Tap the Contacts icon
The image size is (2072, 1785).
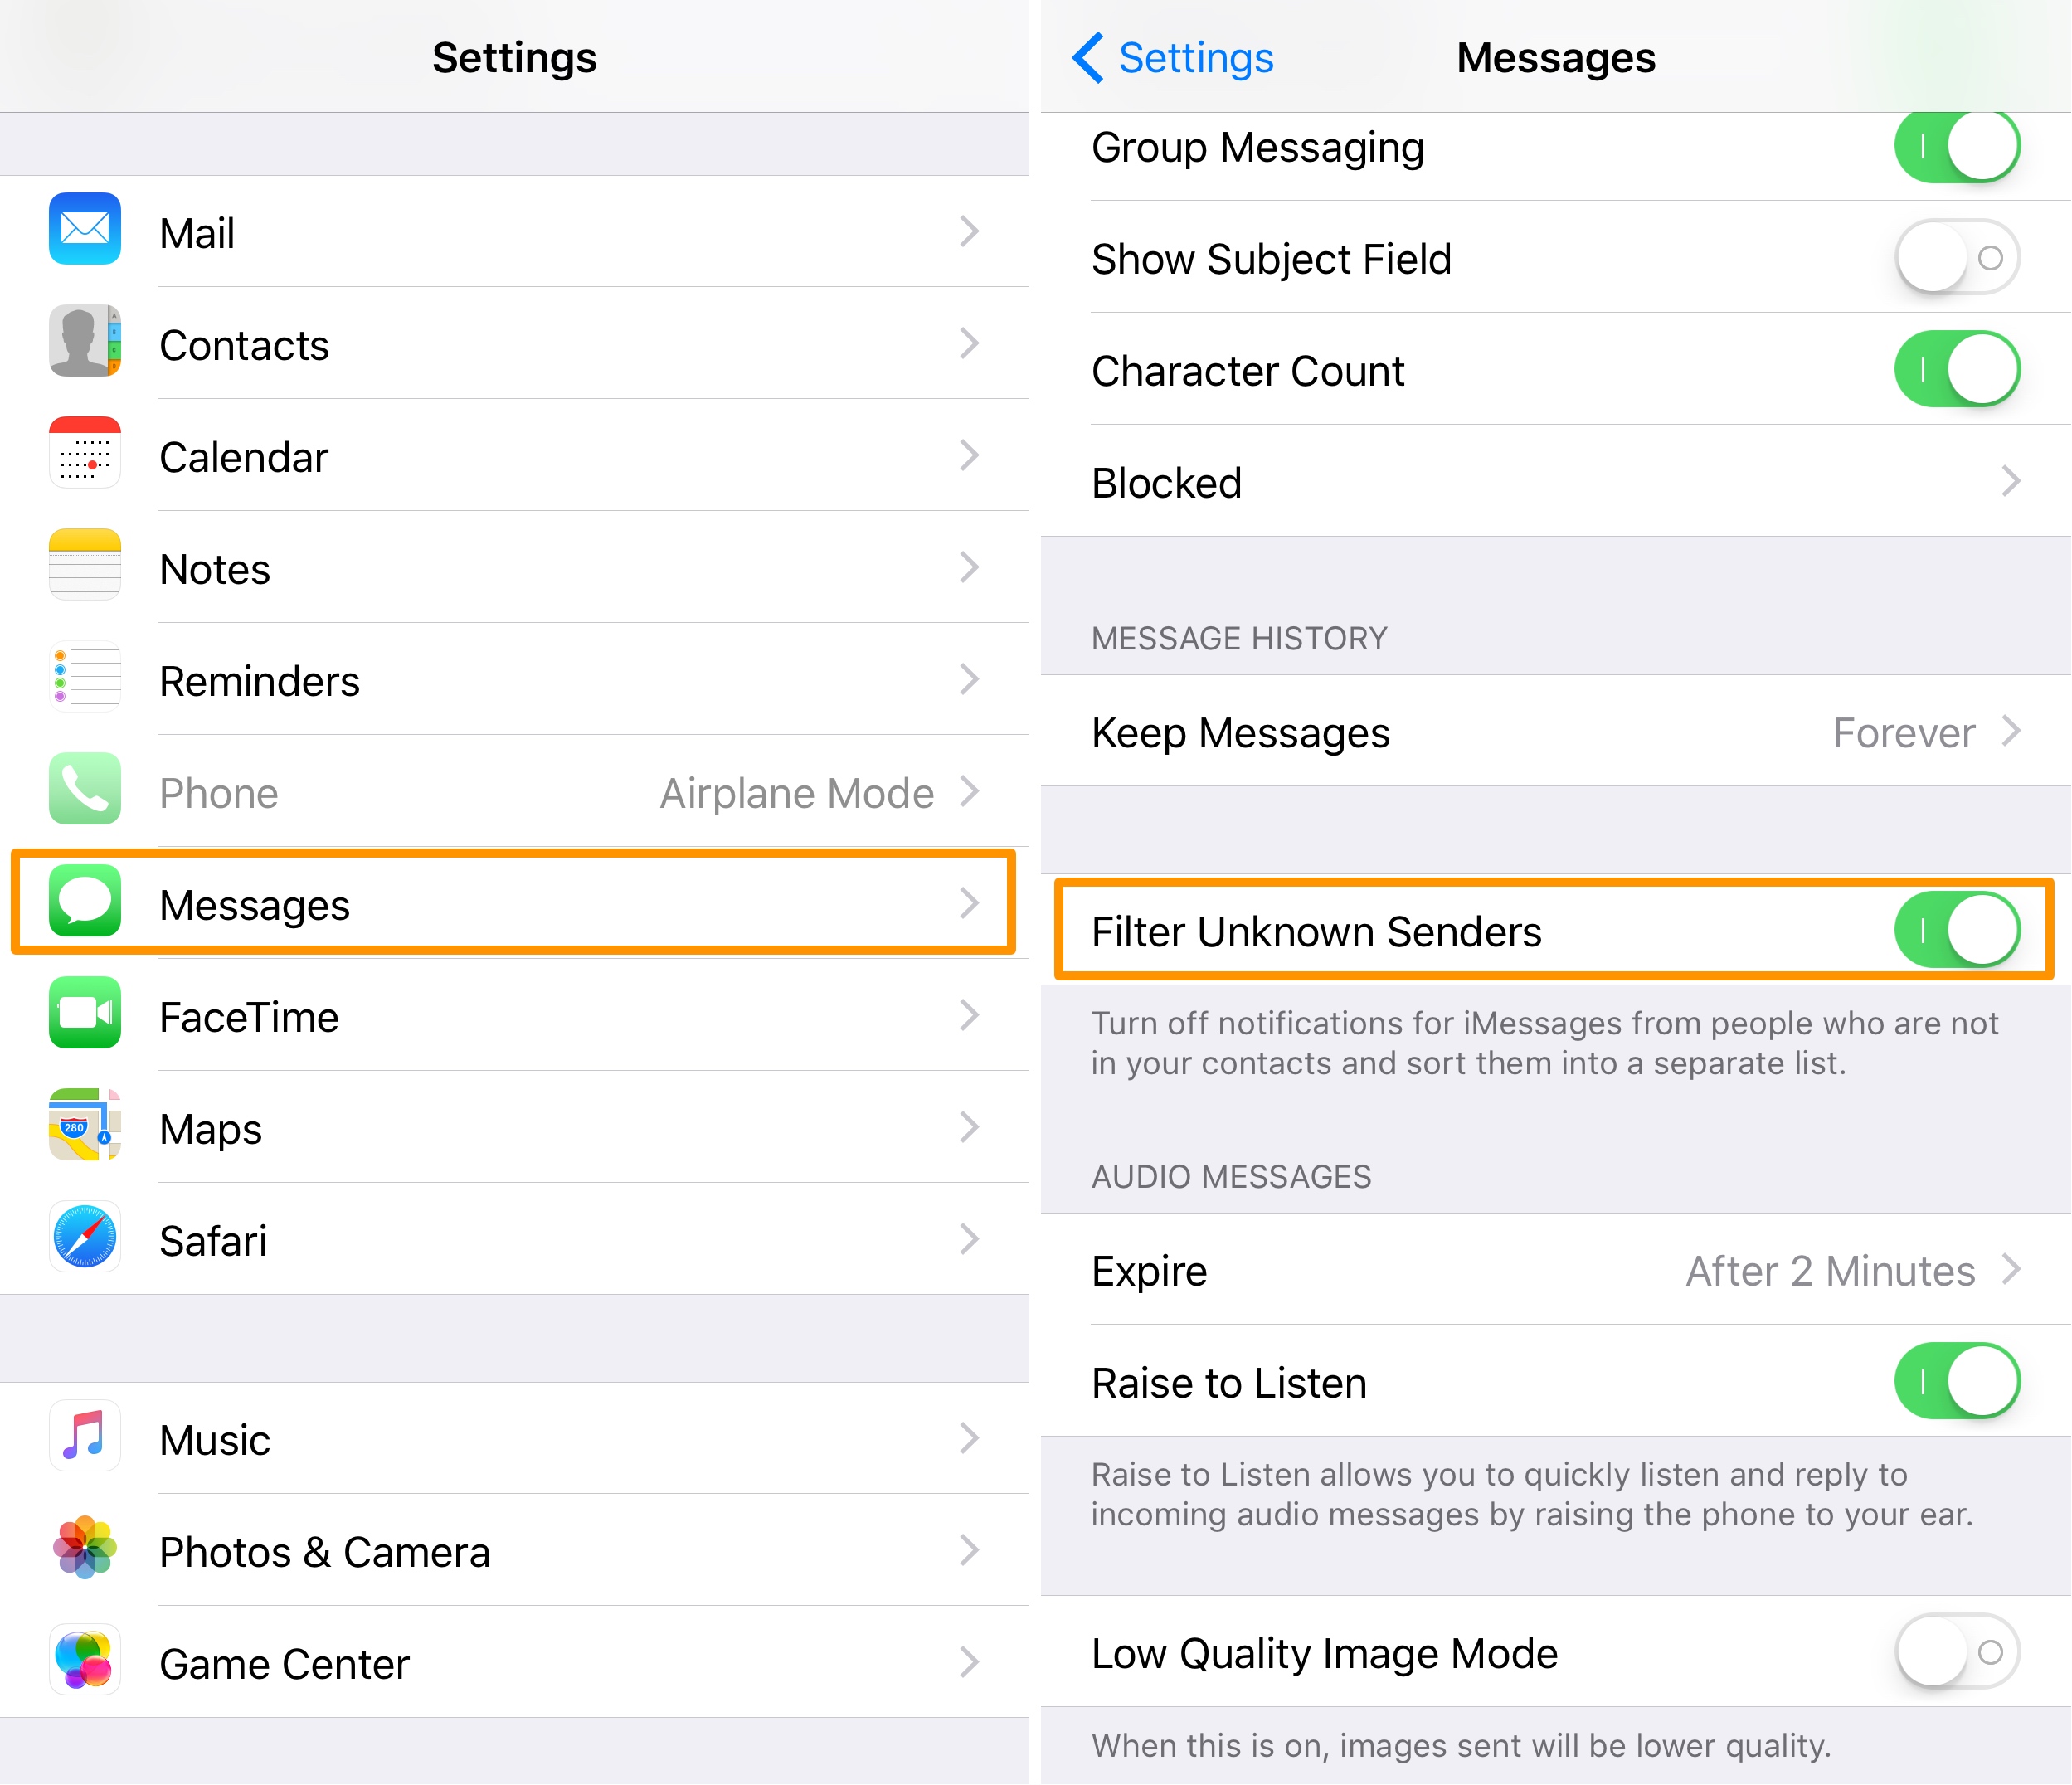click(x=85, y=341)
